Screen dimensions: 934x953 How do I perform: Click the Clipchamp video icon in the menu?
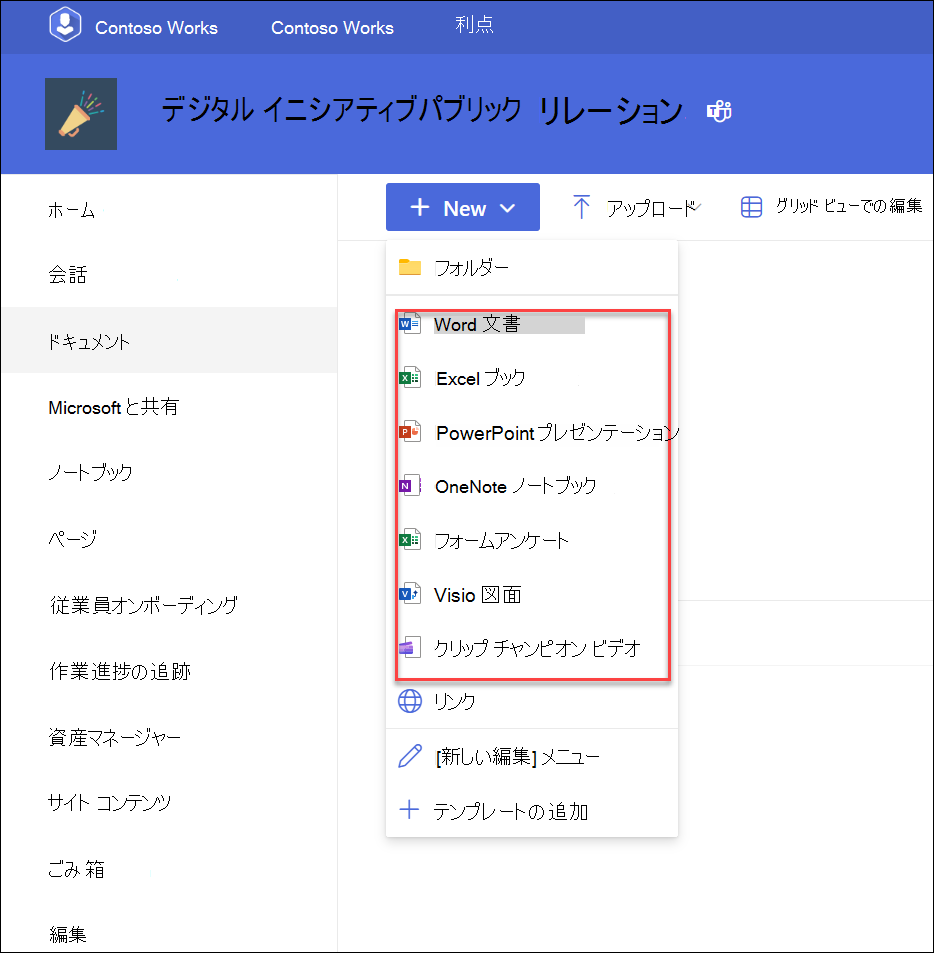410,648
